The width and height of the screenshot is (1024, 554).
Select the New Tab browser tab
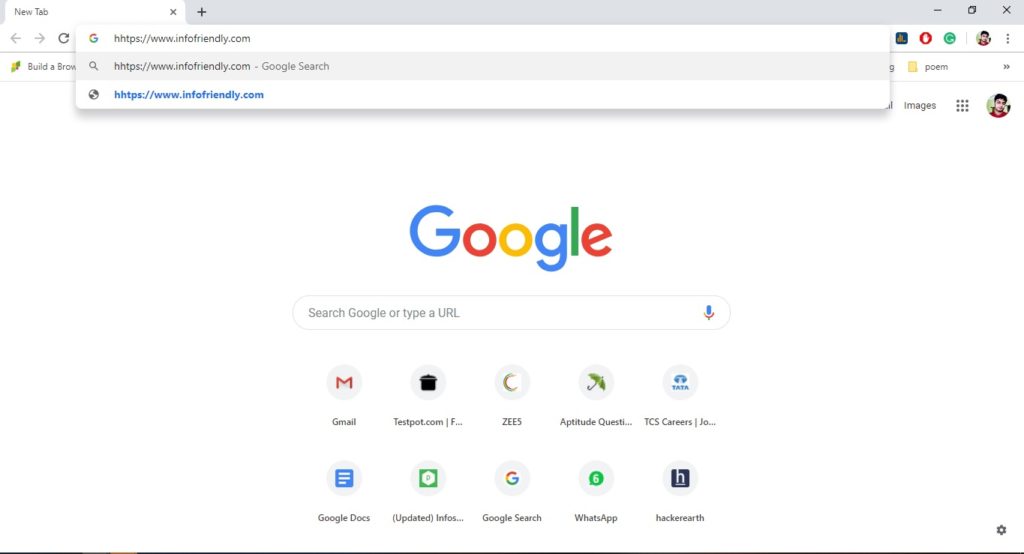coord(93,12)
